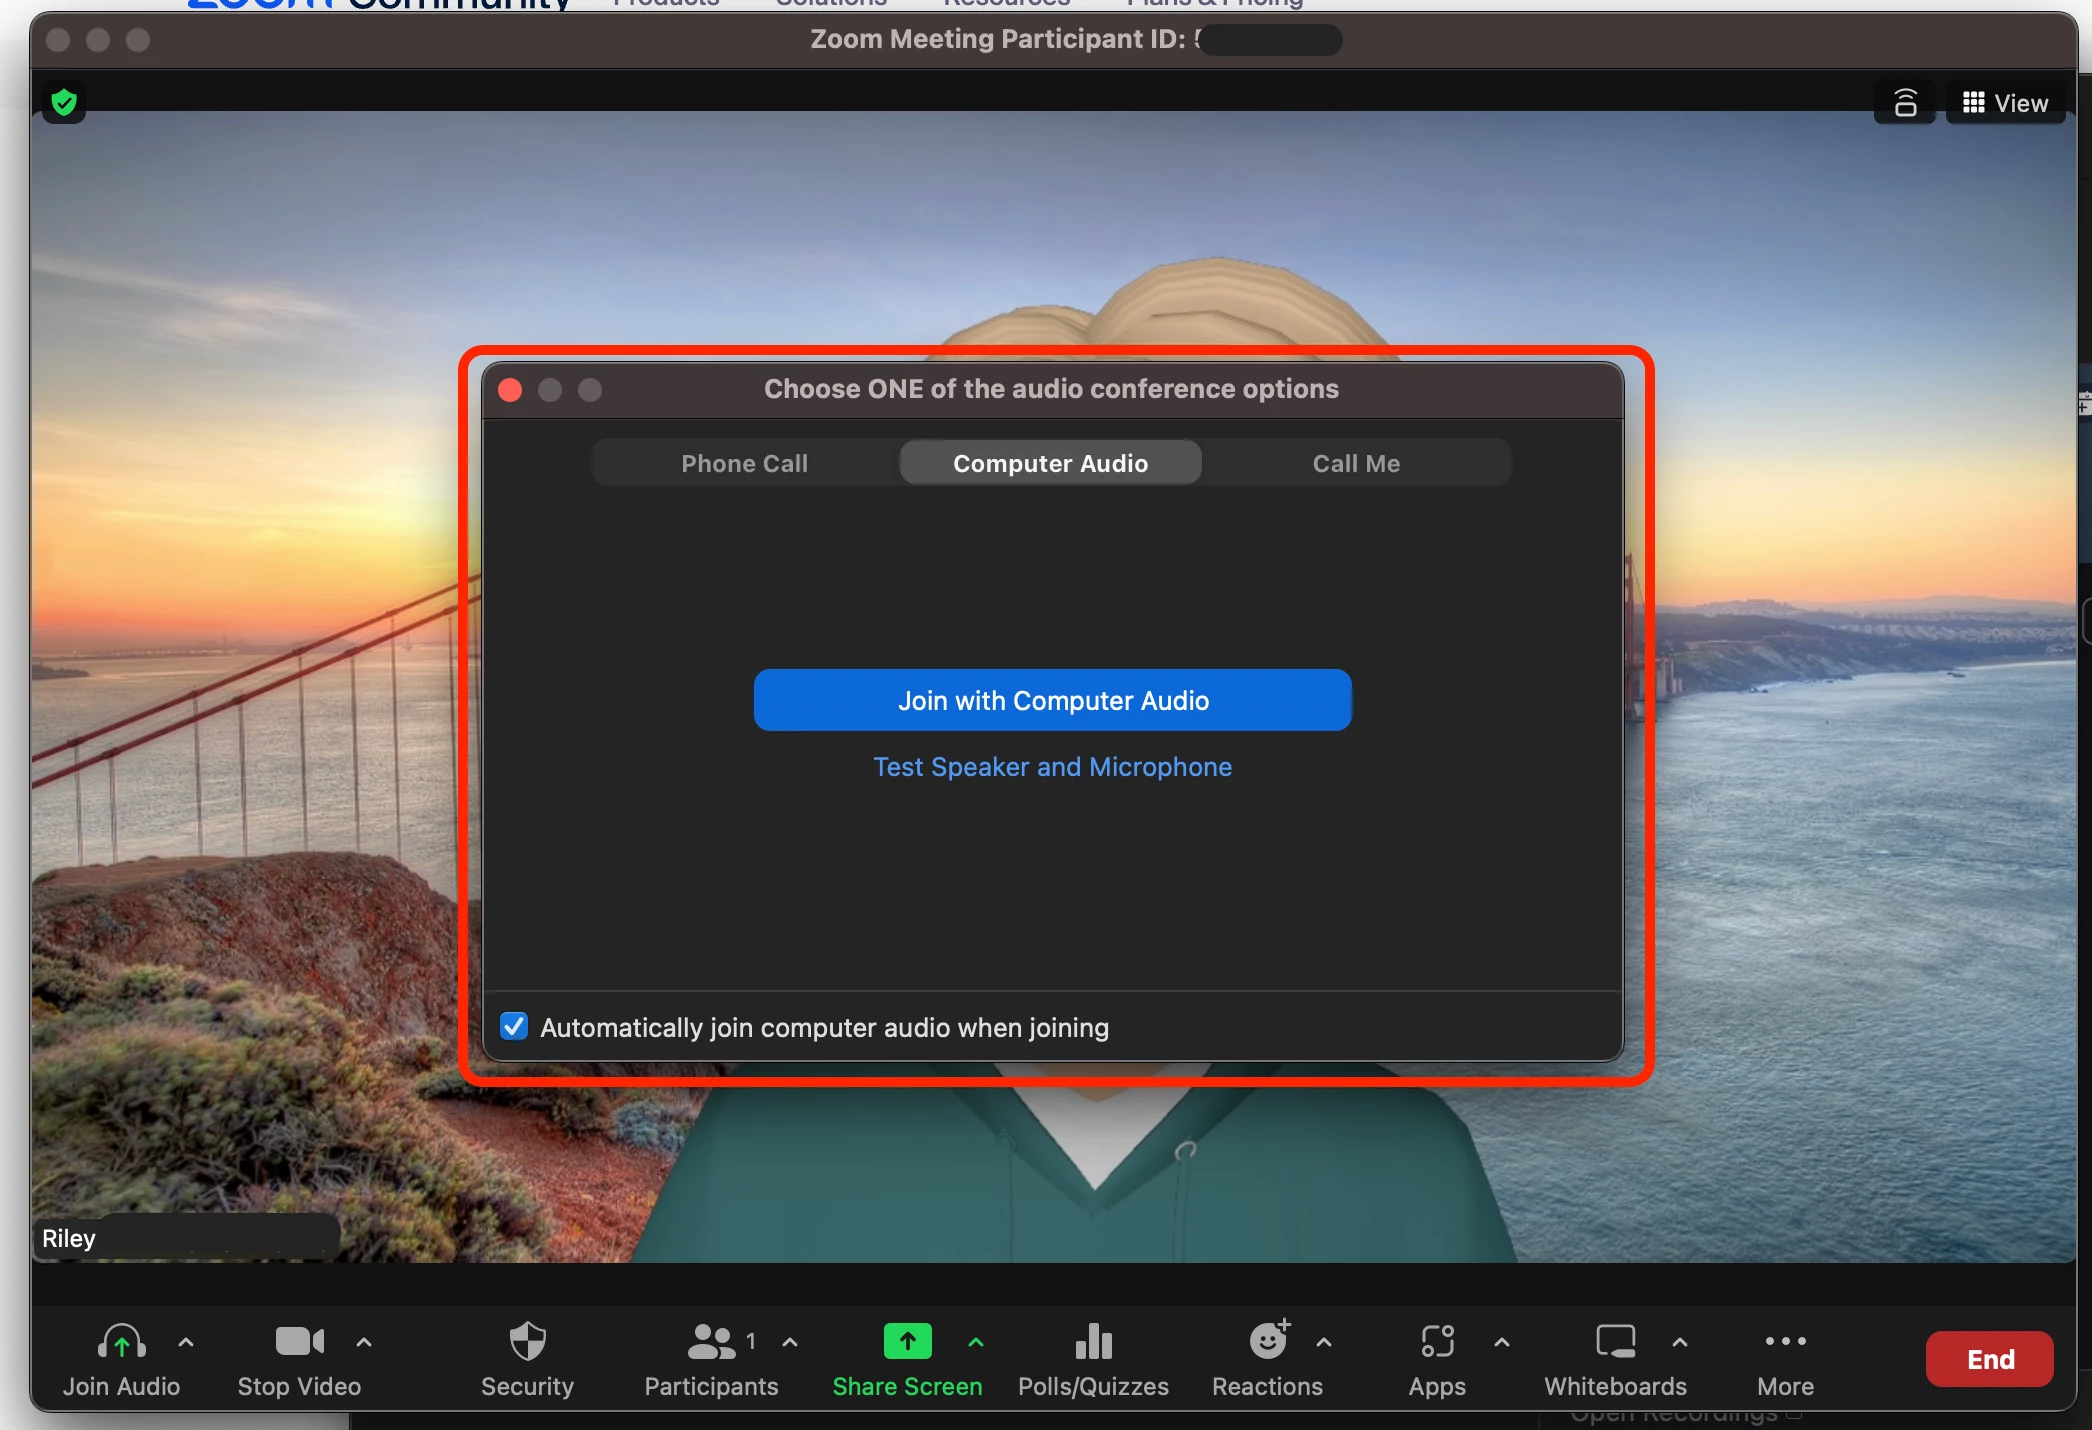
Task: Open the Security shield icon
Action: (x=527, y=1341)
